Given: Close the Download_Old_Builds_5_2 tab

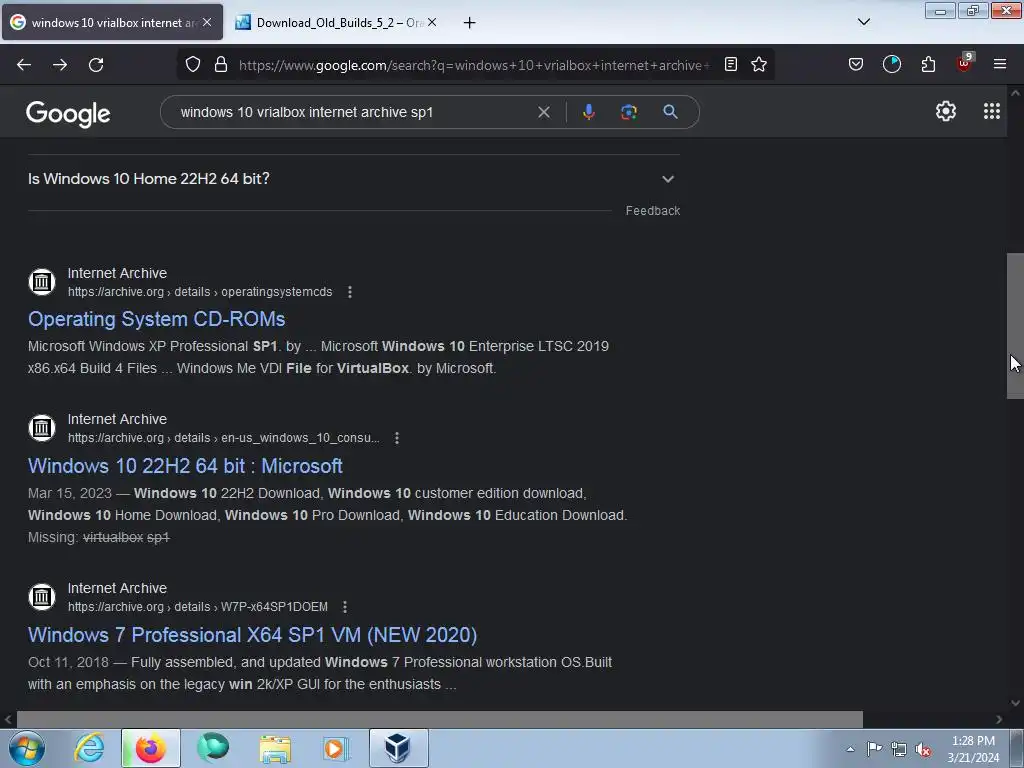Looking at the screenshot, I should [x=432, y=22].
